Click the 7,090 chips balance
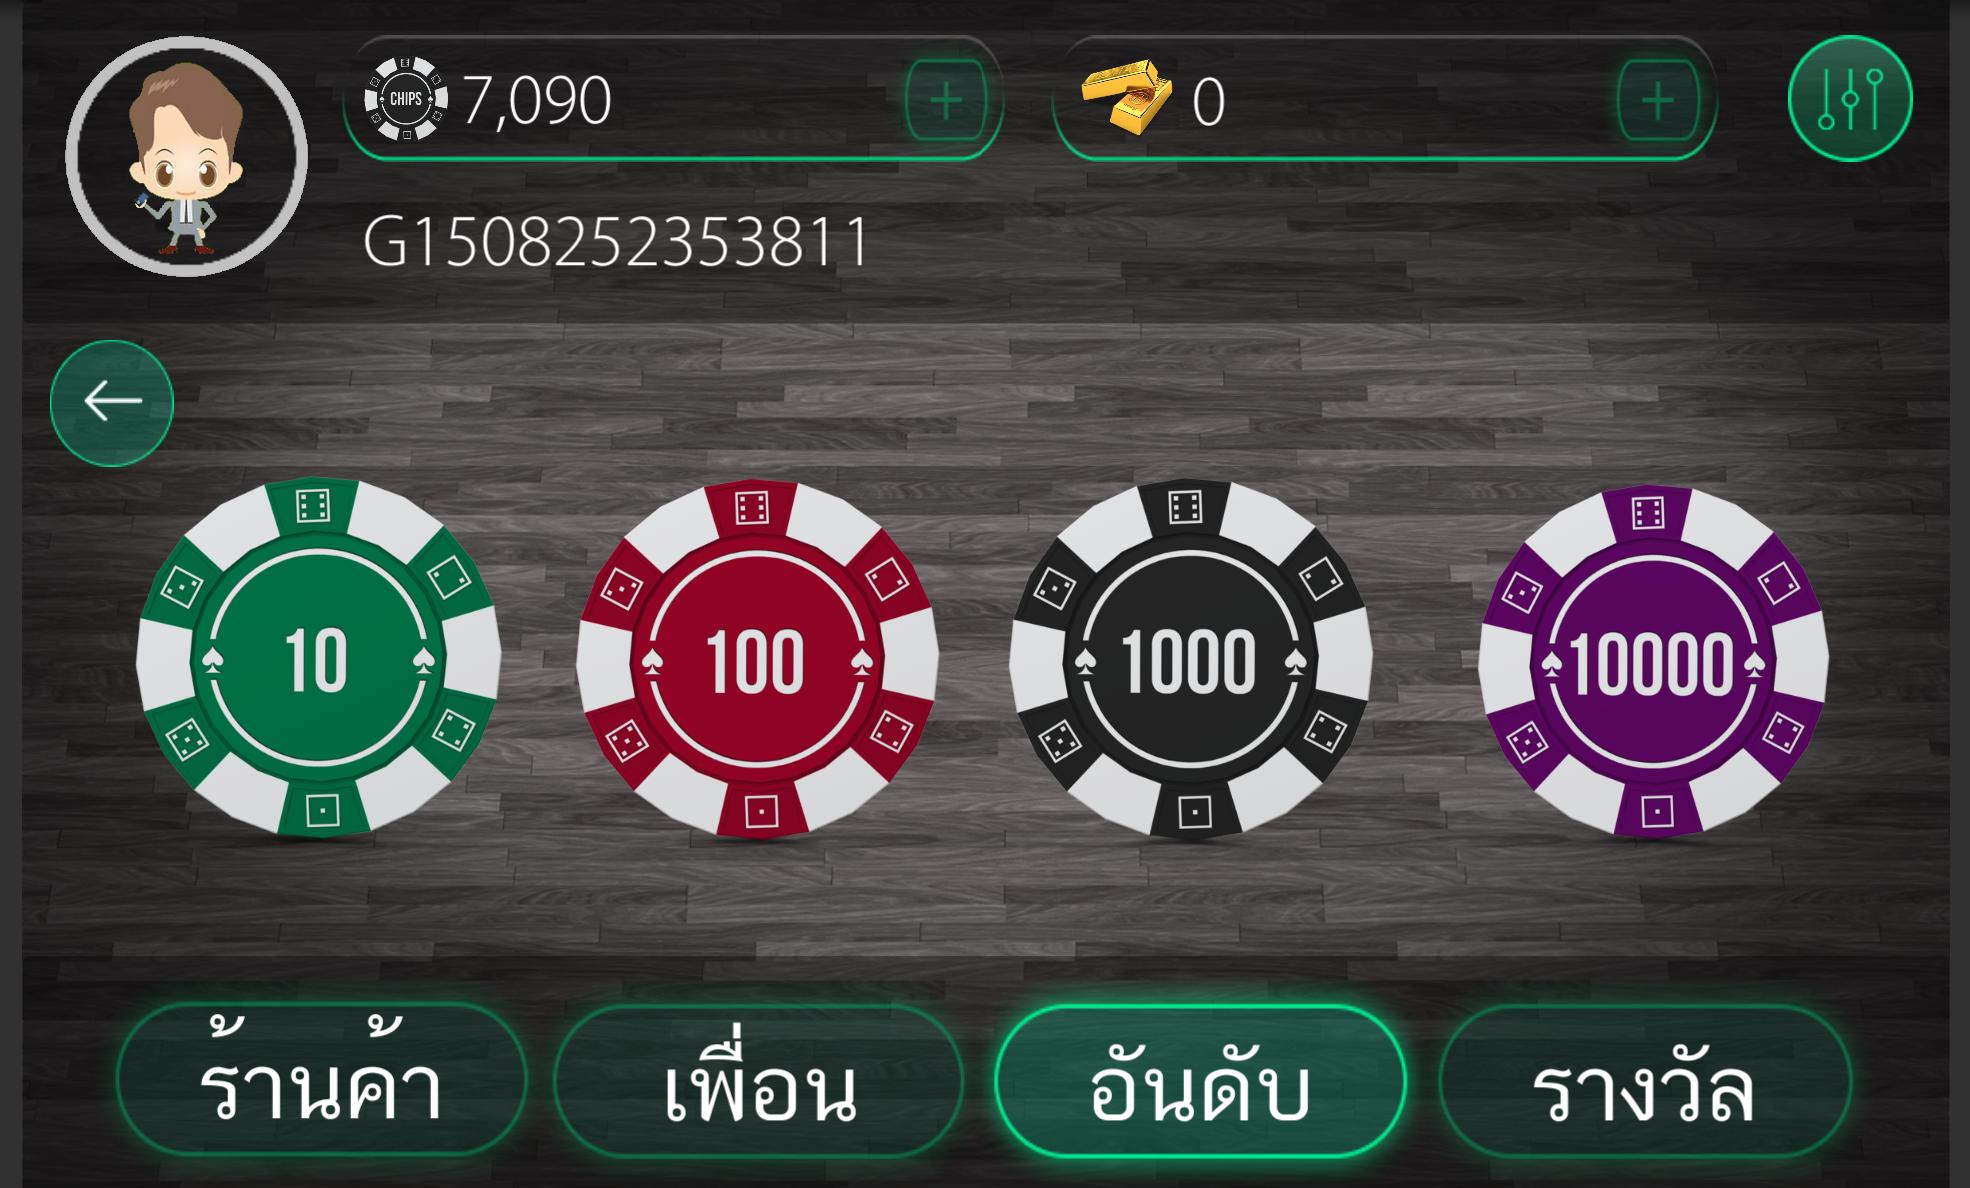 [537, 100]
